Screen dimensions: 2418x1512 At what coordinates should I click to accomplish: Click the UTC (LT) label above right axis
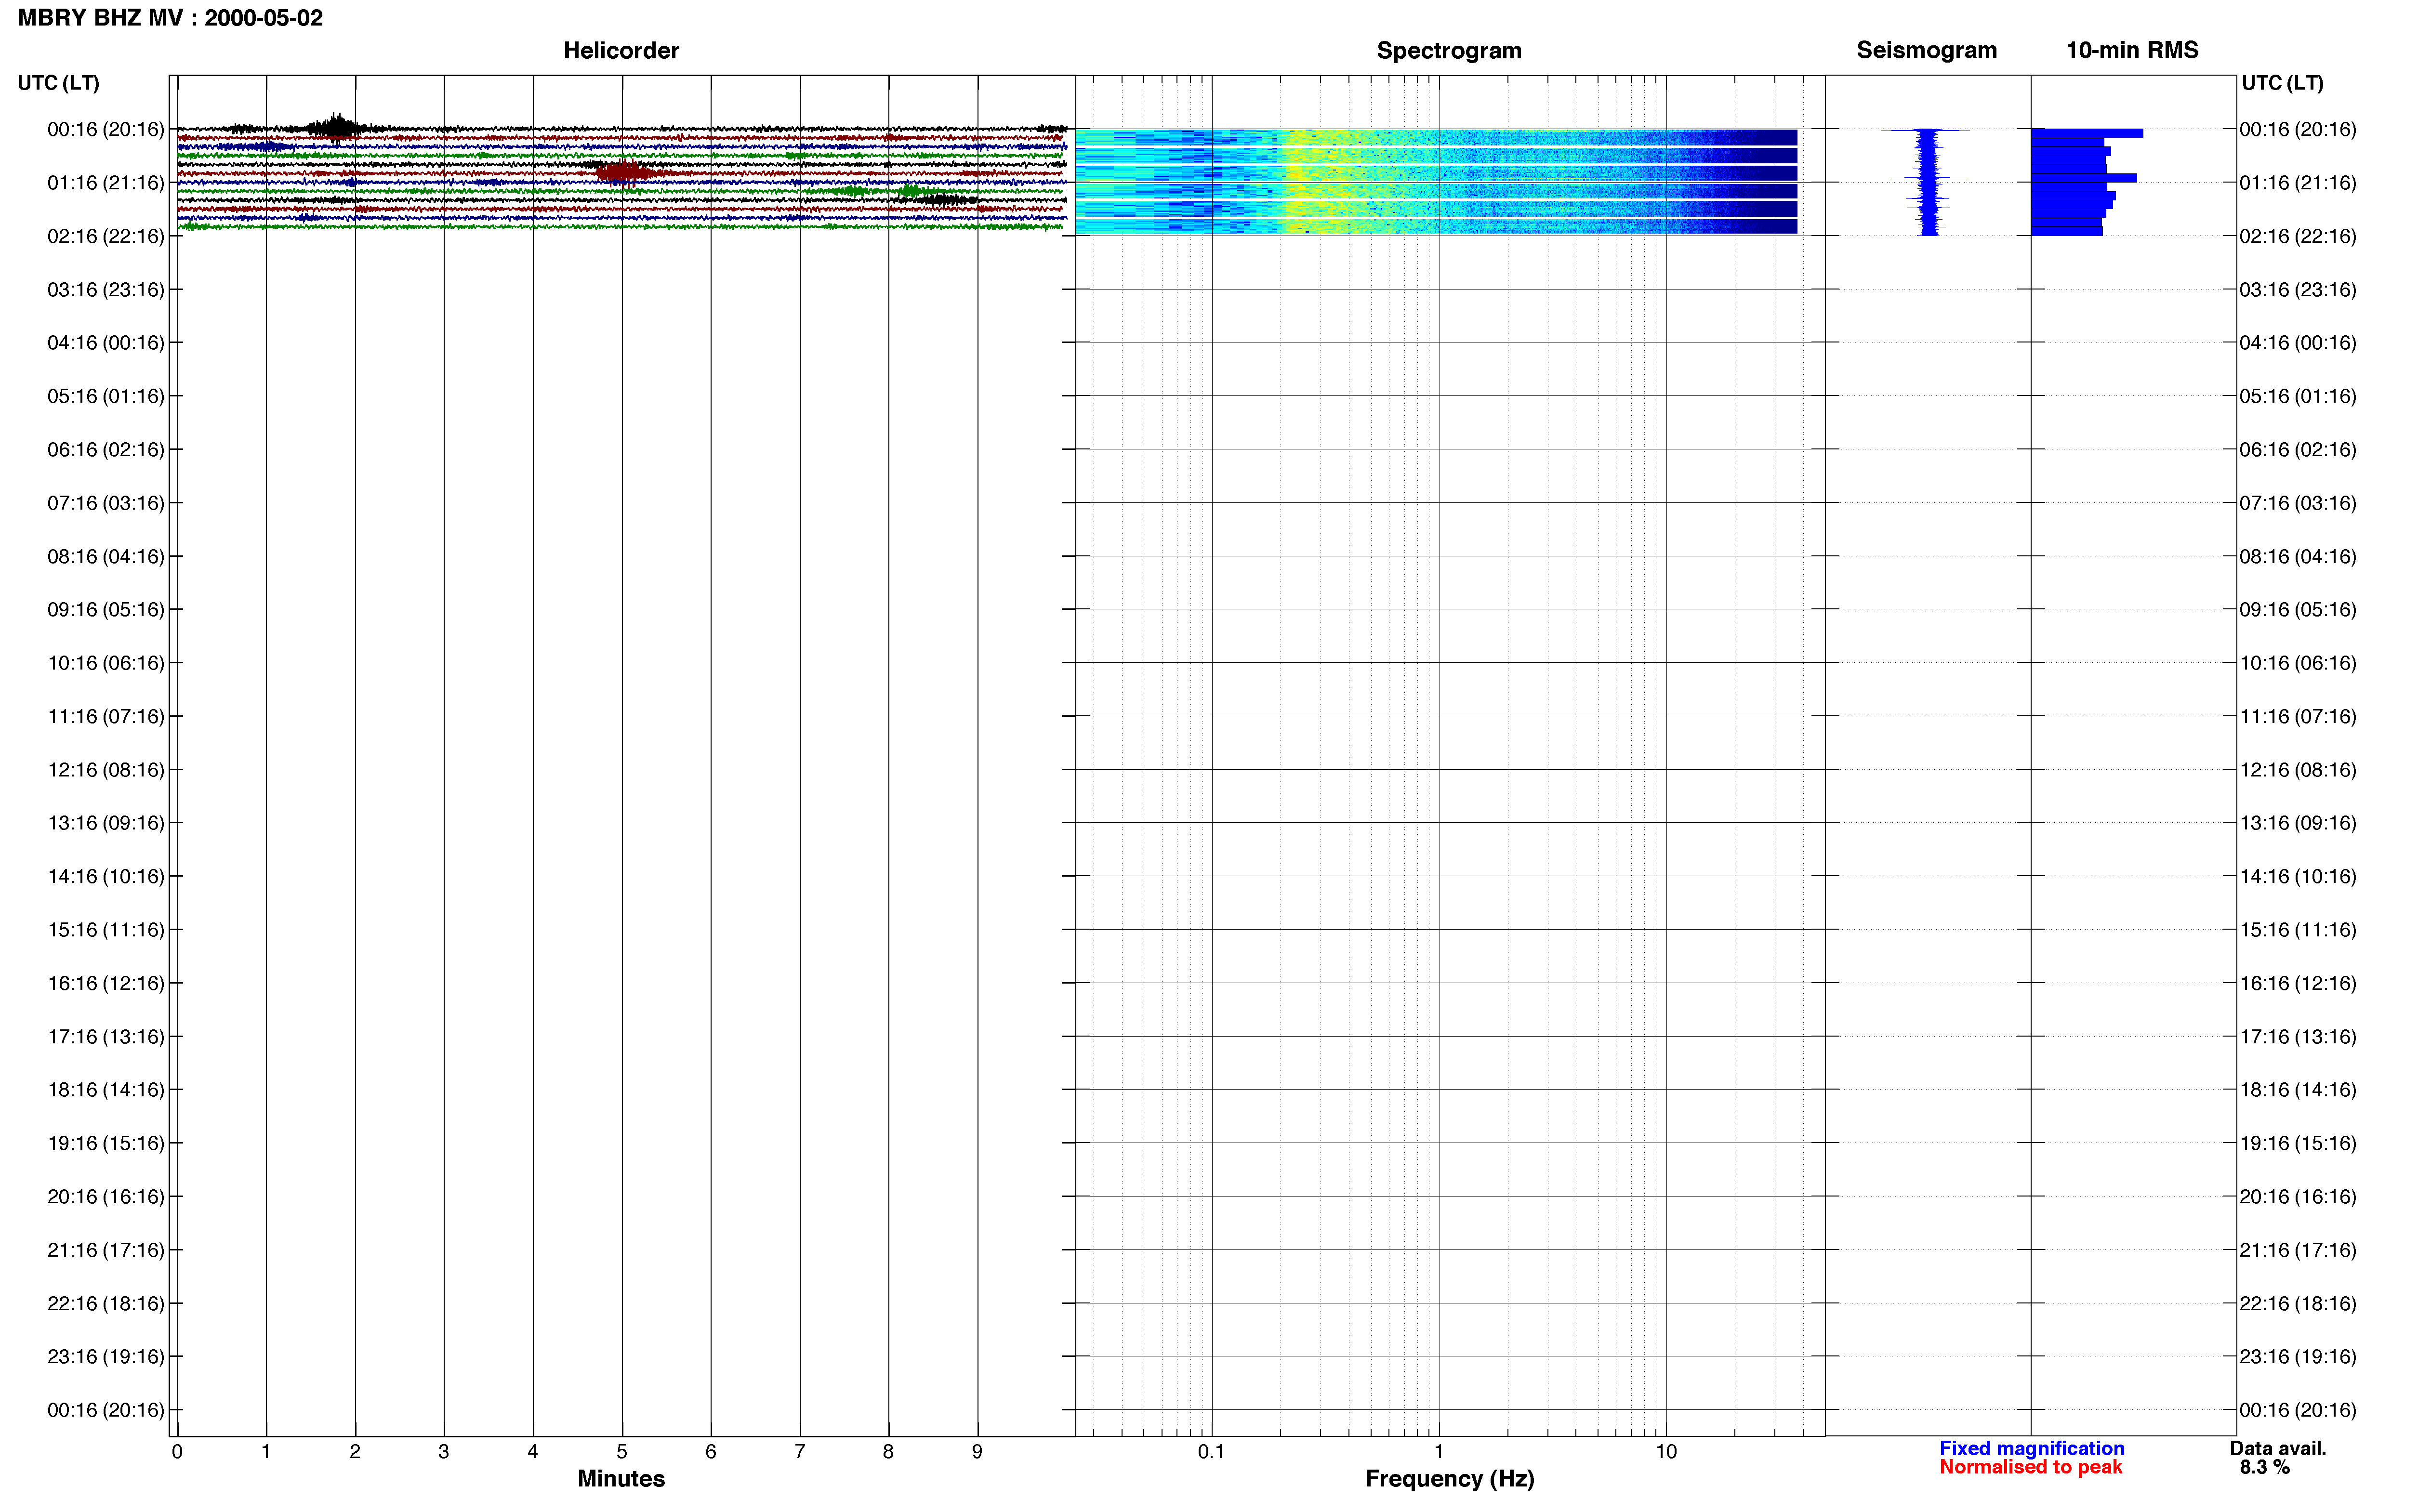click(x=2282, y=83)
